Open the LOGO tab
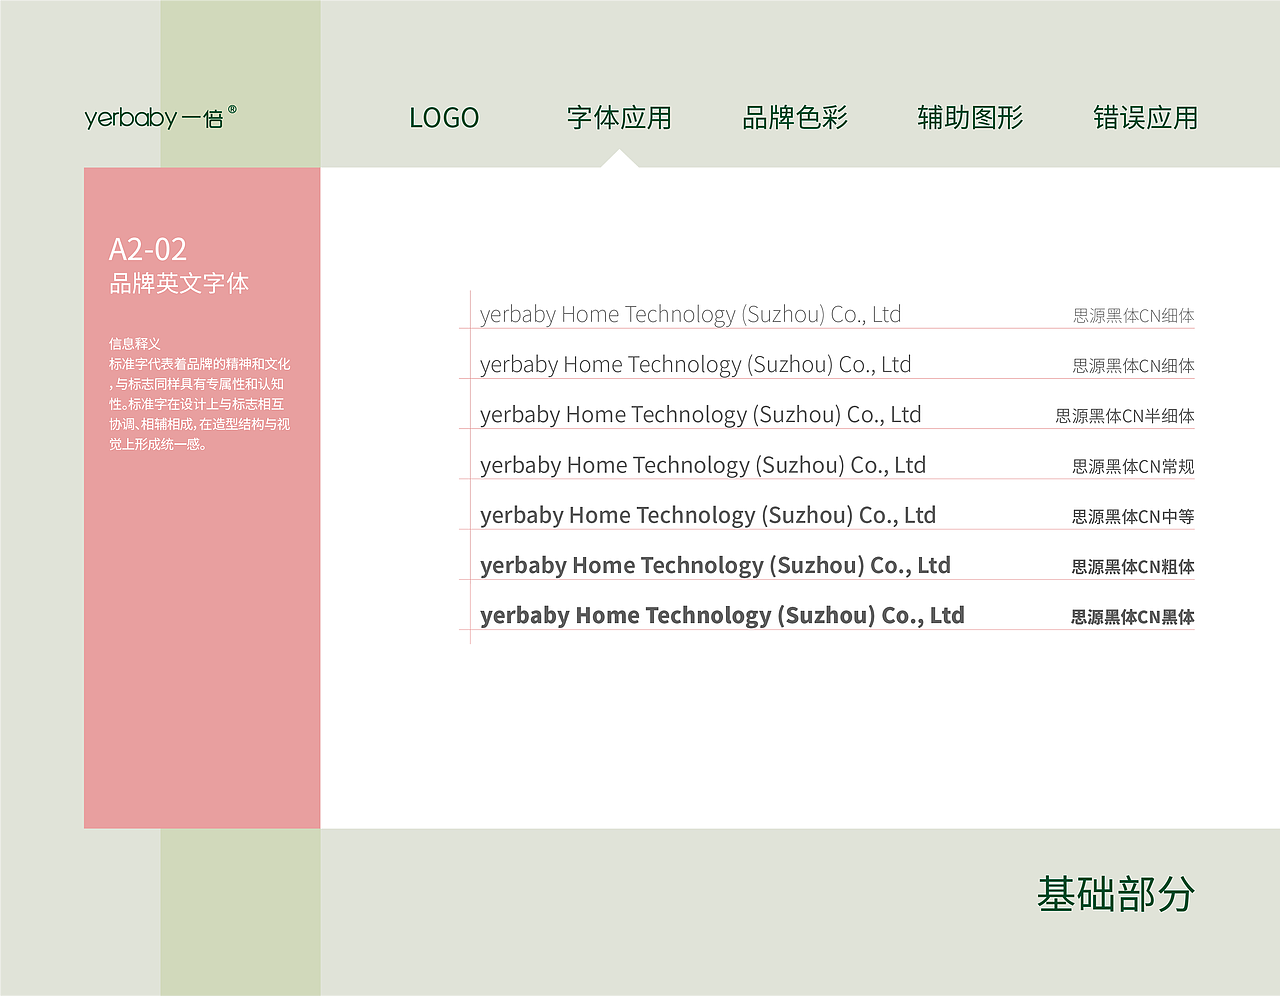This screenshot has height=996, width=1280. click(x=444, y=118)
